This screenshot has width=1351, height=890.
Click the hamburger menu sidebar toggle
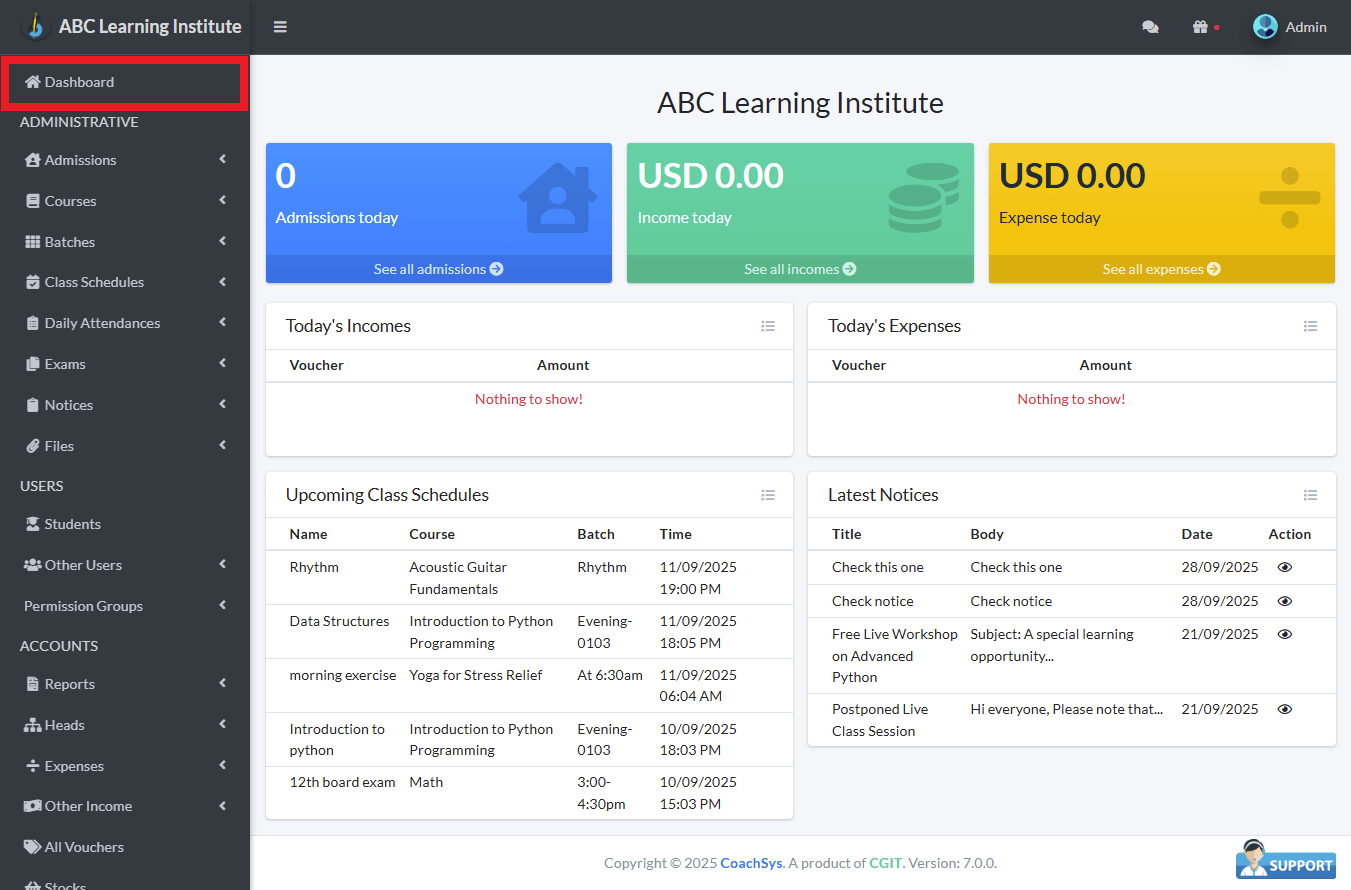click(280, 27)
